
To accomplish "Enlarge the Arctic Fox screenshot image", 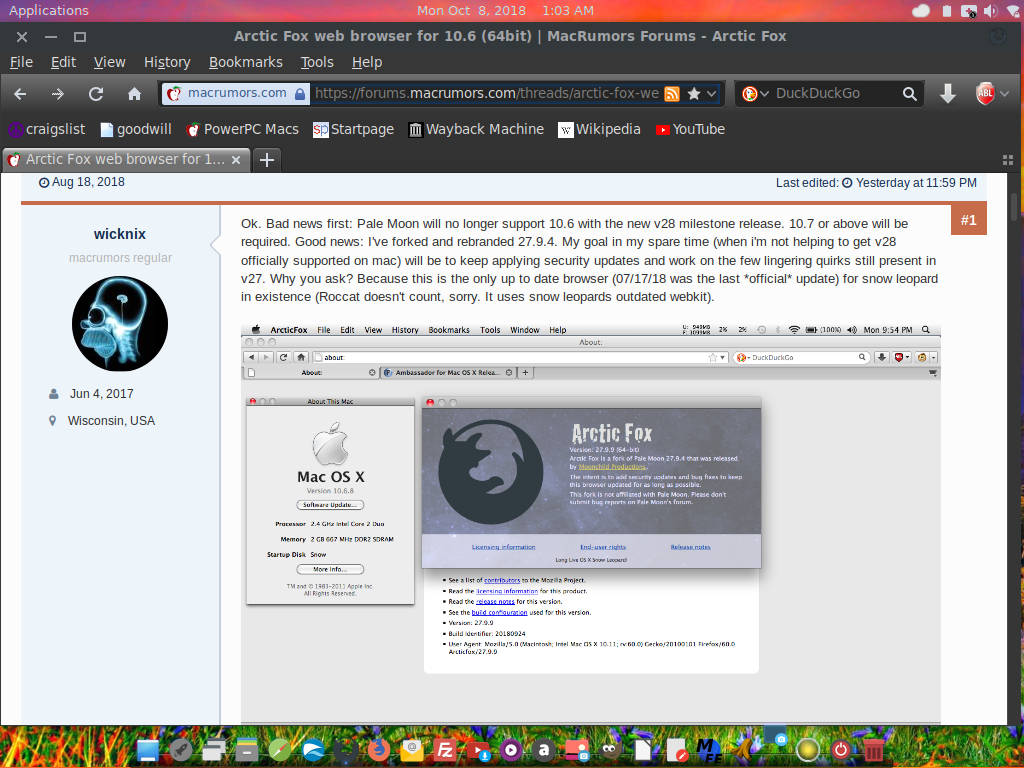I will (x=590, y=522).
